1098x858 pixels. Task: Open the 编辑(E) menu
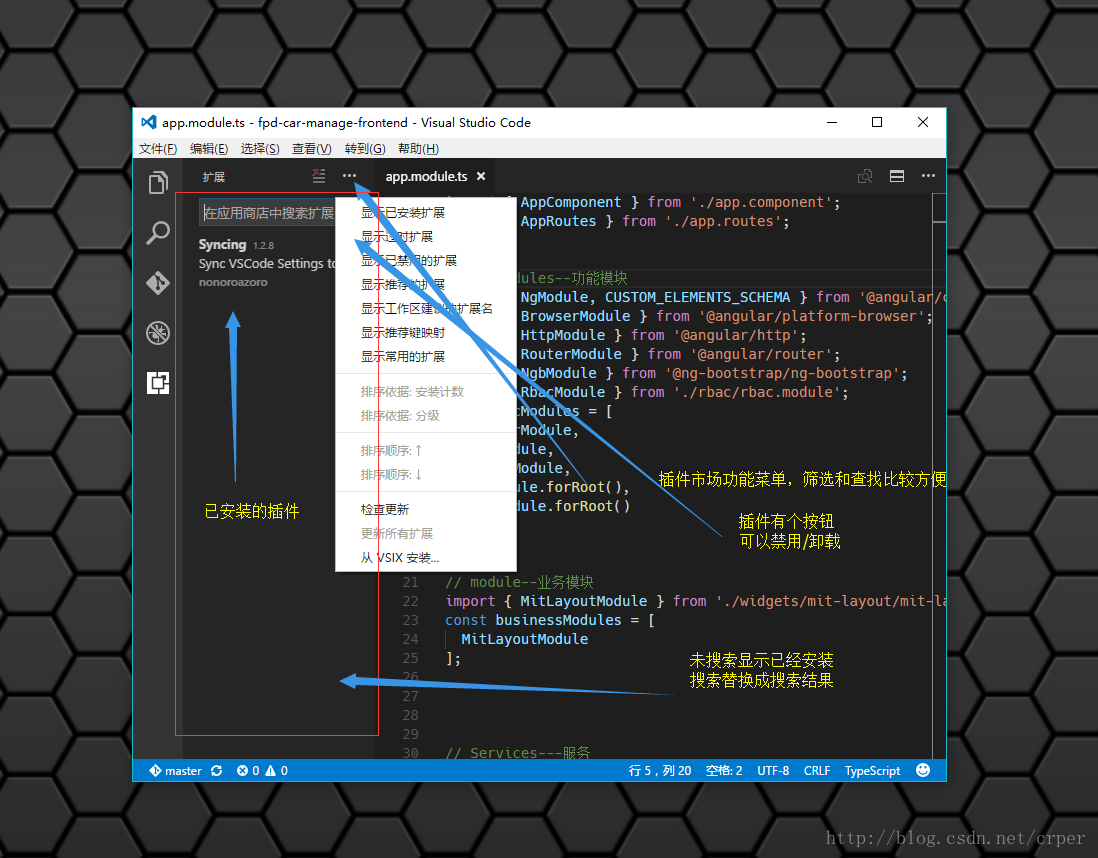209,148
